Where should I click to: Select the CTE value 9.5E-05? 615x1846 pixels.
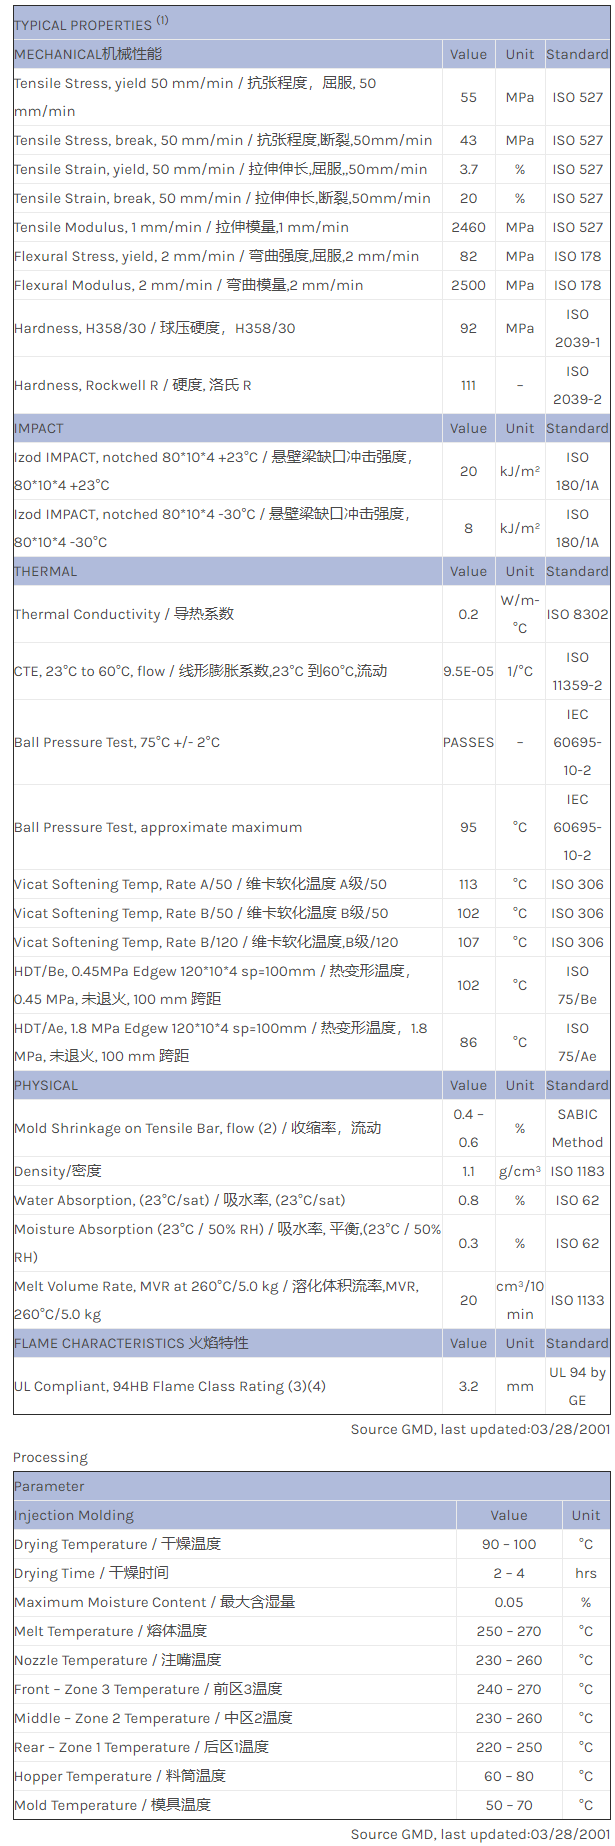(468, 671)
